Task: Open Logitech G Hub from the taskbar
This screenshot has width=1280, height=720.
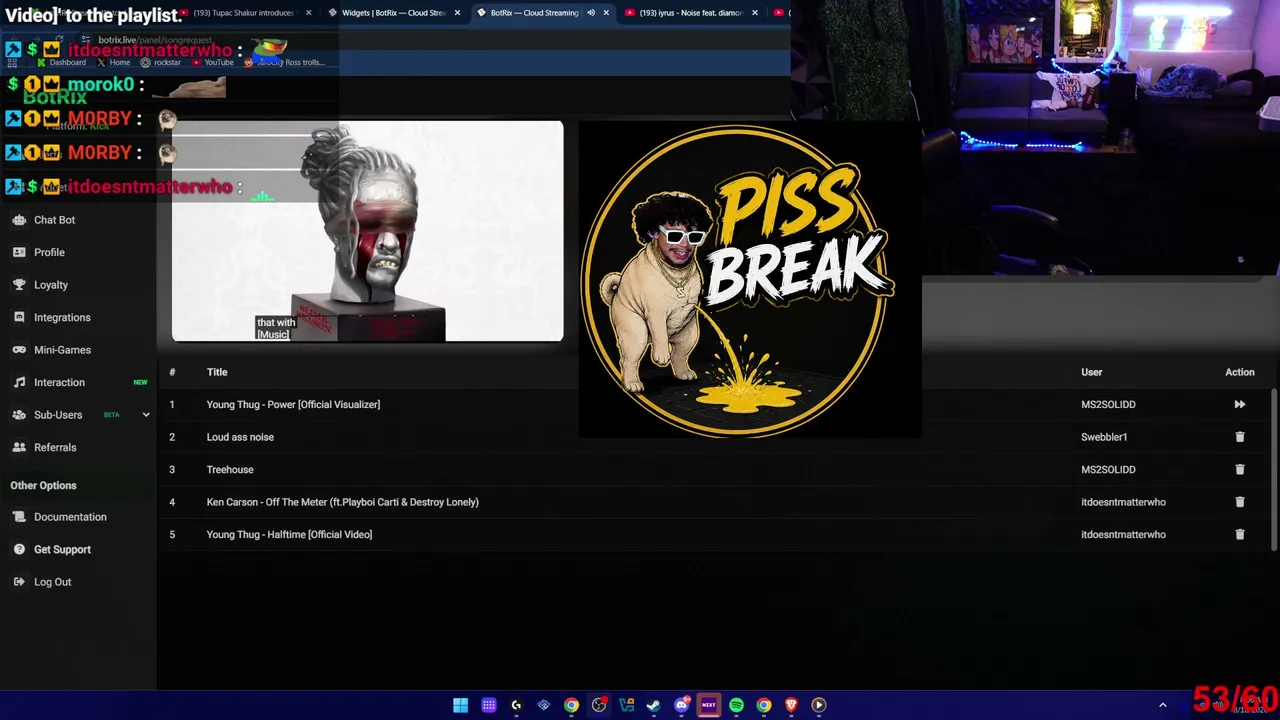Action: click(x=516, y=705)
